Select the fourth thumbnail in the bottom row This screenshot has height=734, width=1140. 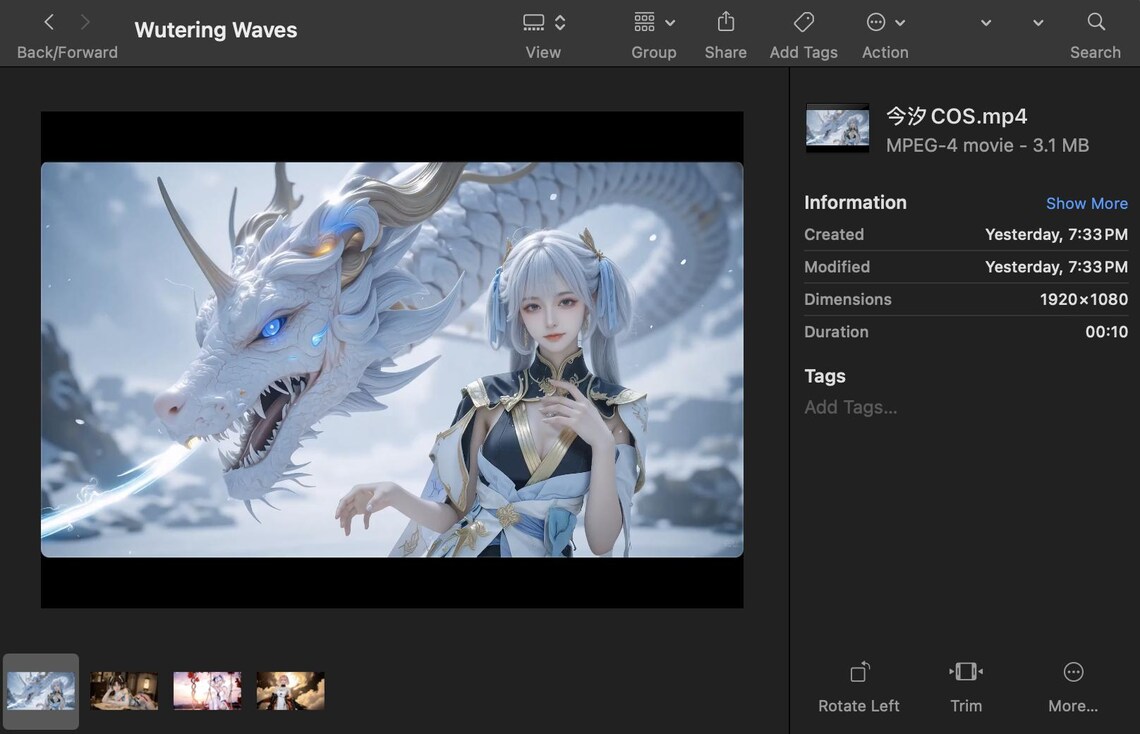[x=290, y=690]
